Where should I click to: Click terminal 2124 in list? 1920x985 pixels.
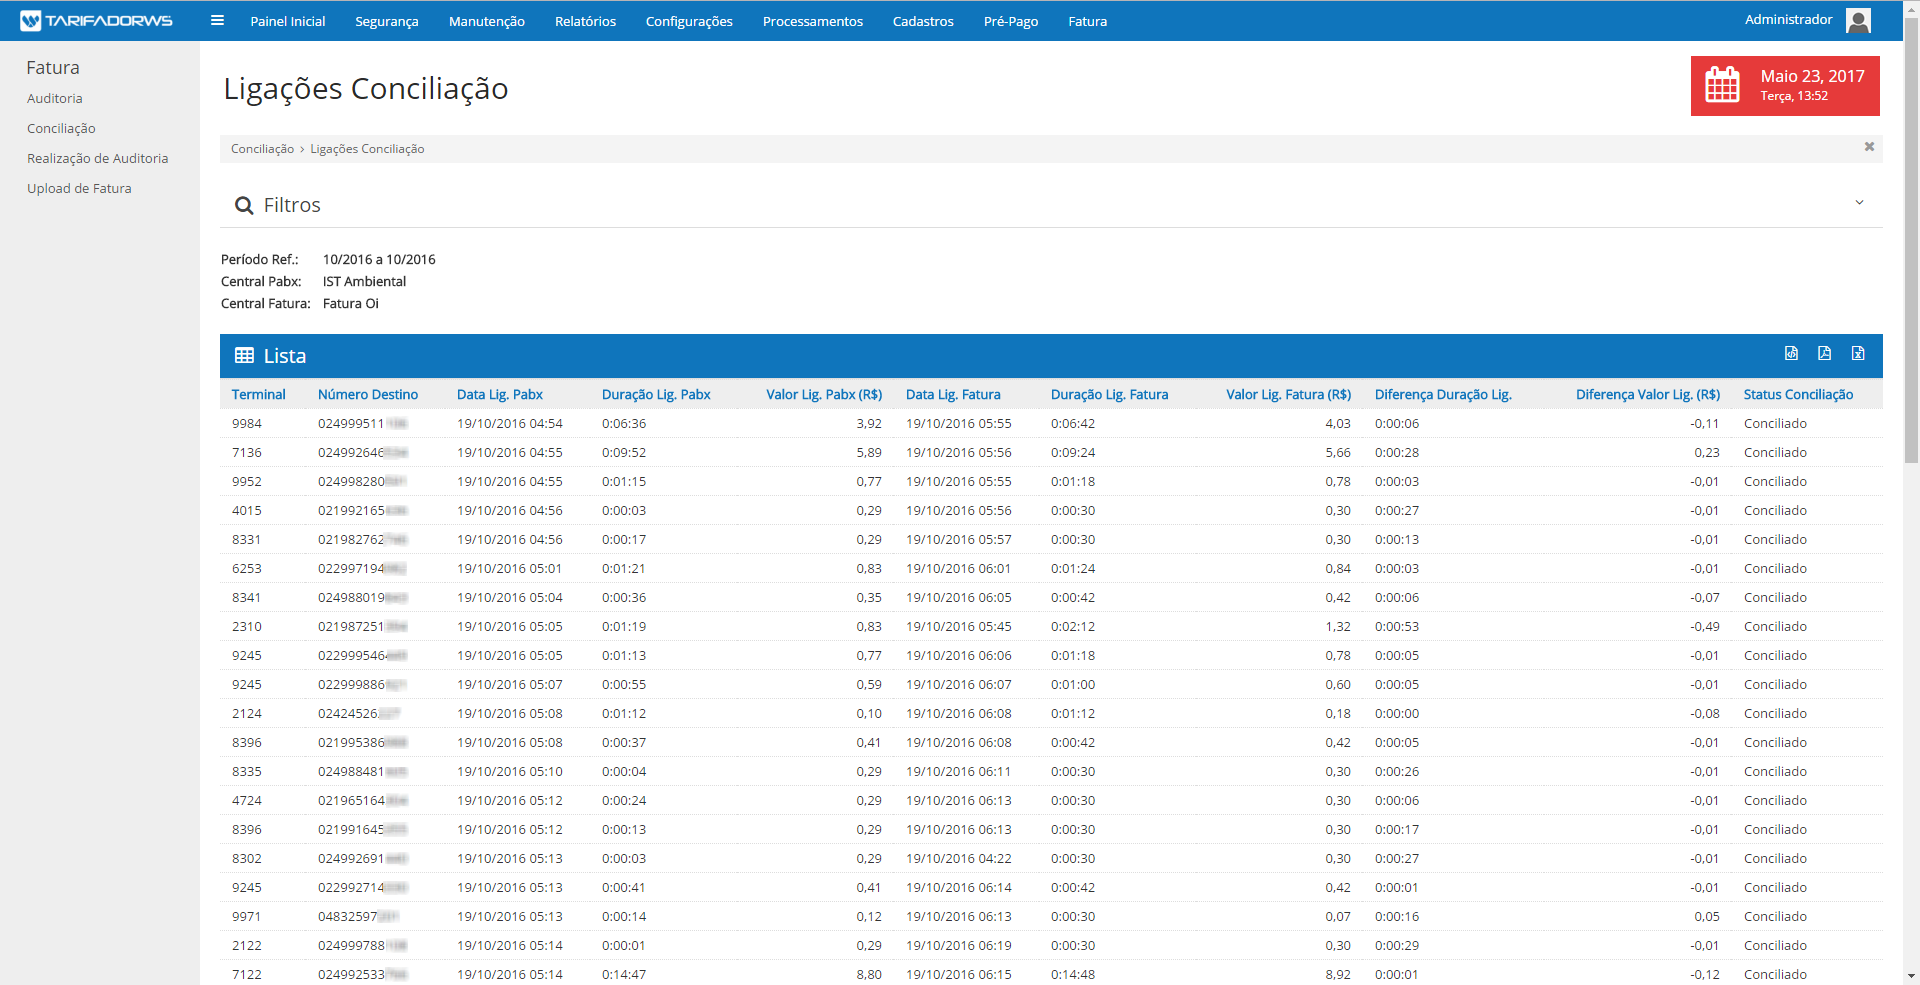pos(246,713)
